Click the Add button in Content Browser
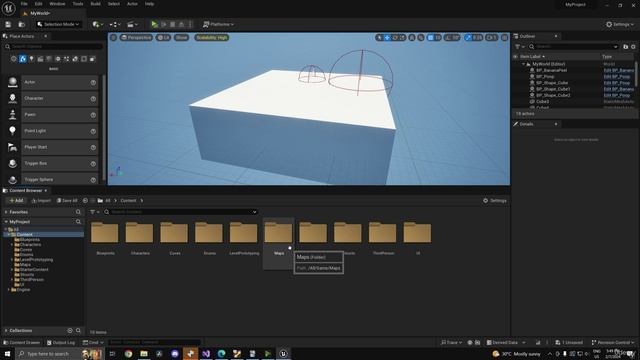The image size is (640, 360). pos(16,201)
